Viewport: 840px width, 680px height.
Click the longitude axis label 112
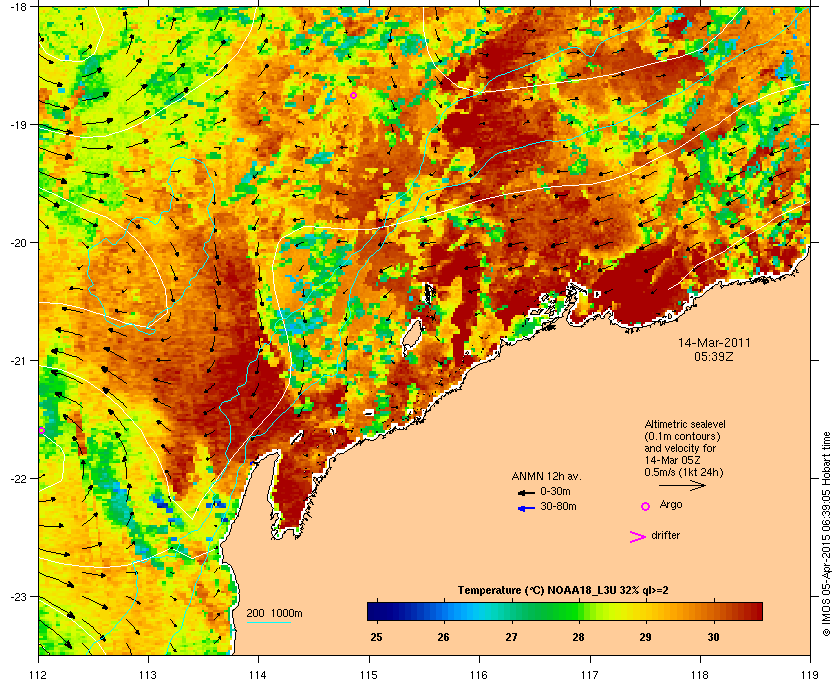[38, 674]
